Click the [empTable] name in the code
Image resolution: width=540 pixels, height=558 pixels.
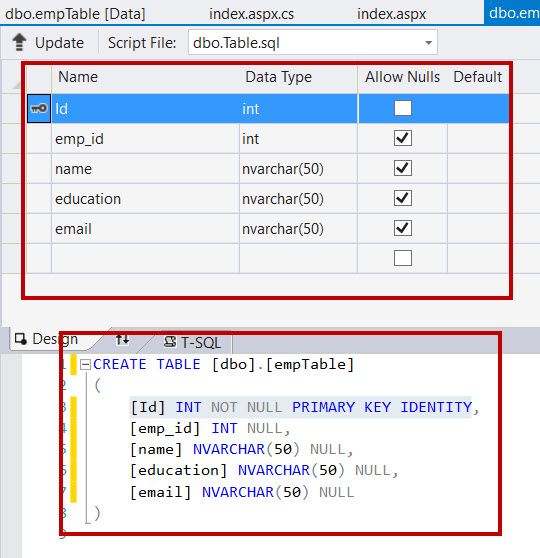point(310,364)
